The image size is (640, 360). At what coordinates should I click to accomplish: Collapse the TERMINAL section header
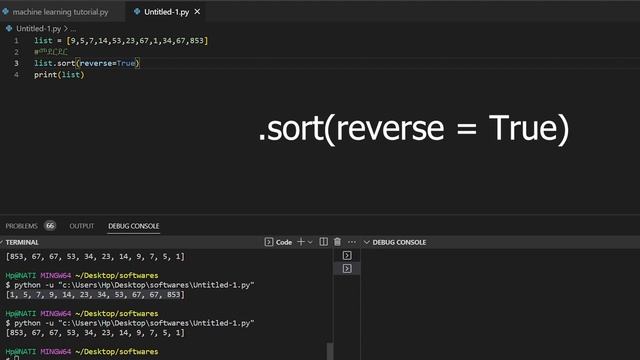[22, 242]
